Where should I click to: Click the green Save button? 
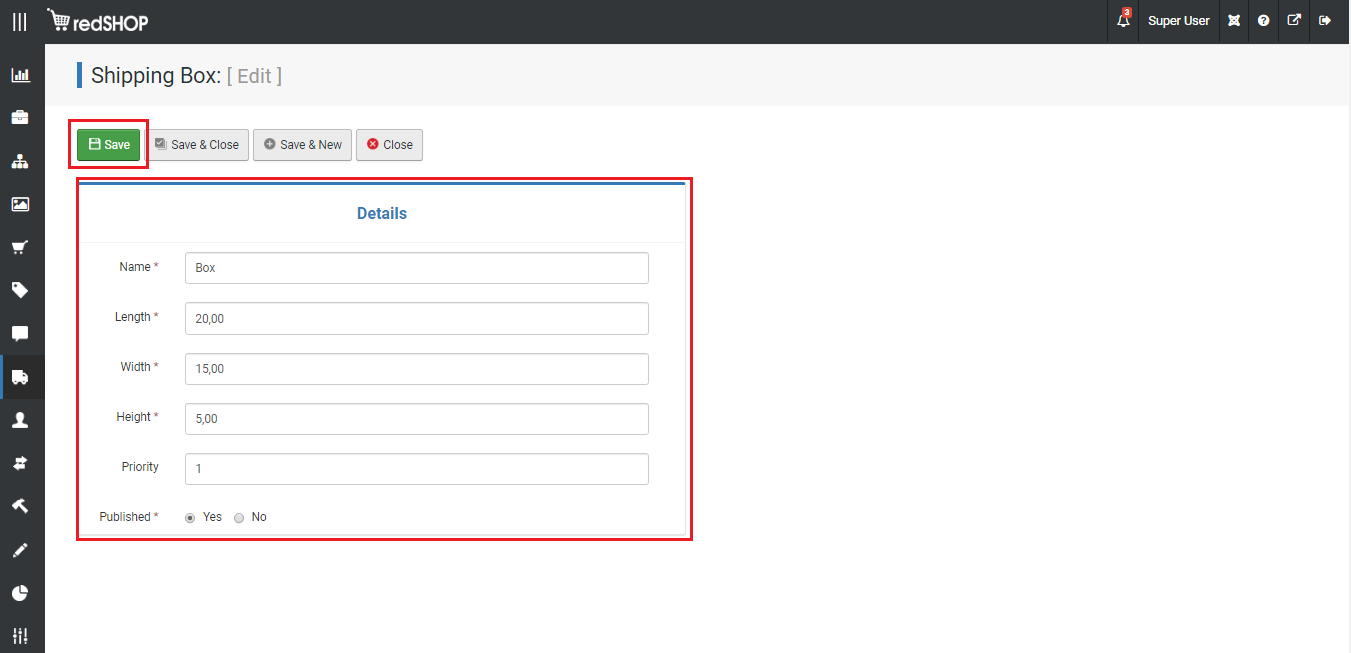click(x=109, y=144)
